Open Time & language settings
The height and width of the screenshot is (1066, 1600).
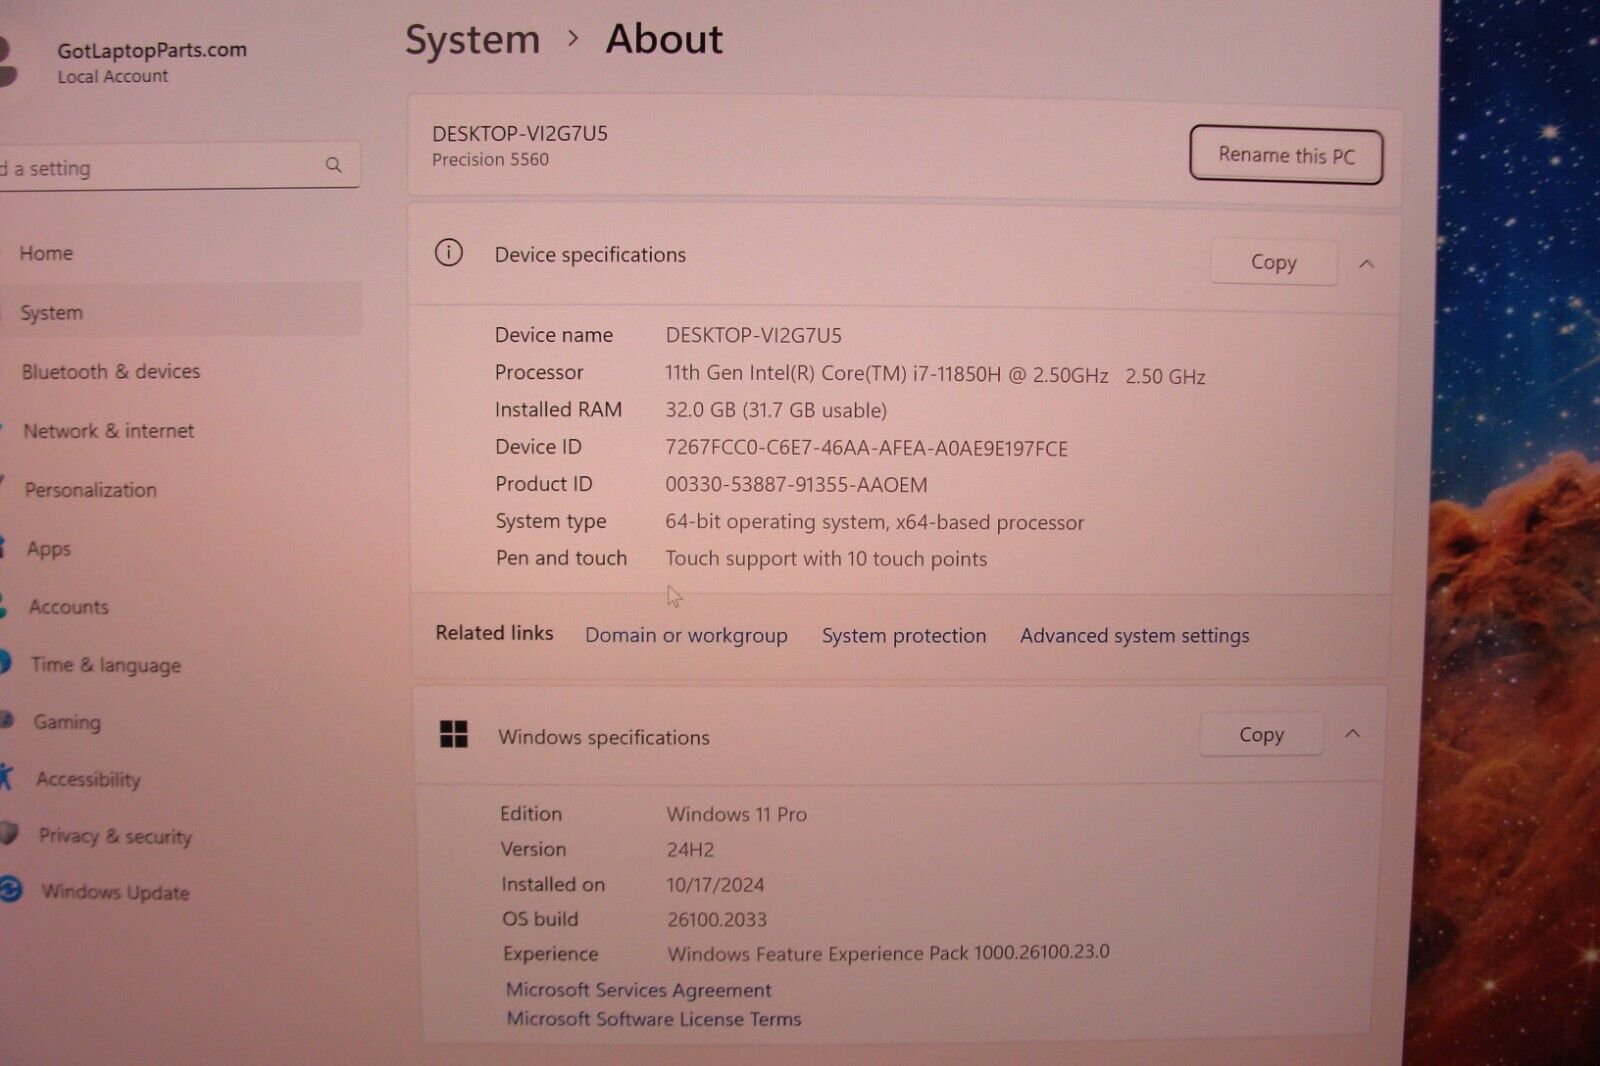point(106,665)
